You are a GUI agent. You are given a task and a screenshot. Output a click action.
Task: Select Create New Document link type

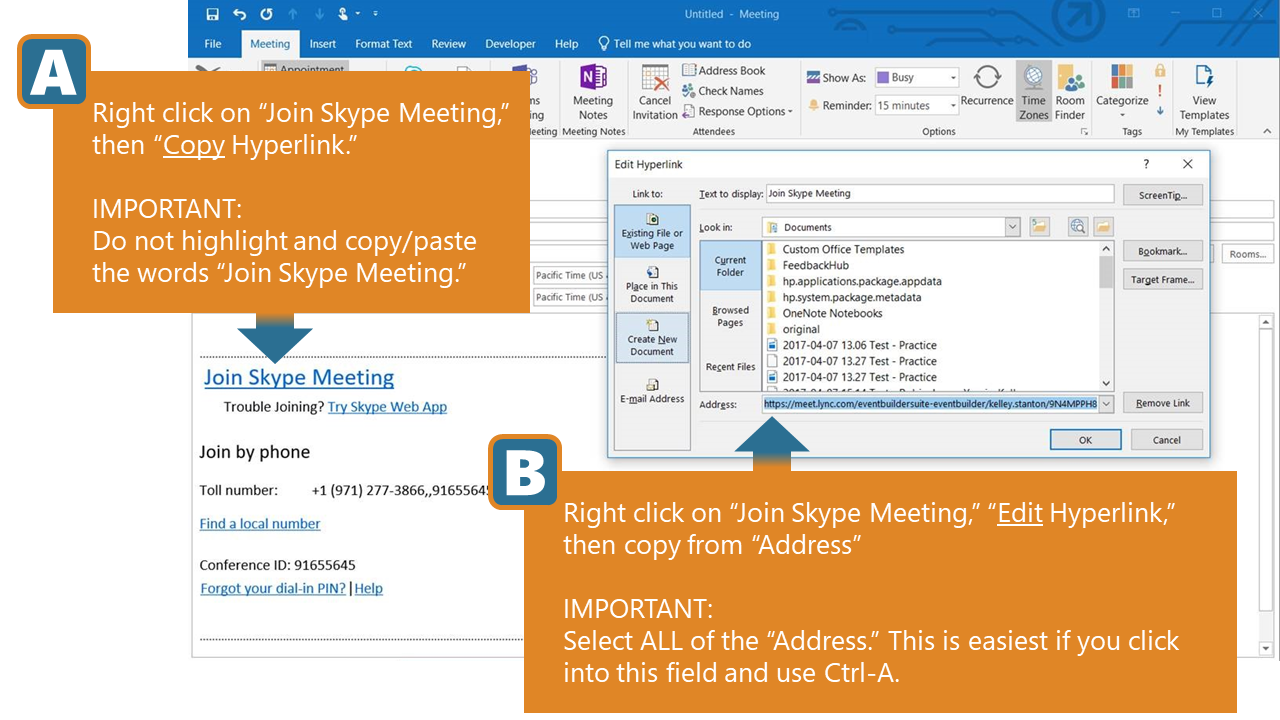652,337
